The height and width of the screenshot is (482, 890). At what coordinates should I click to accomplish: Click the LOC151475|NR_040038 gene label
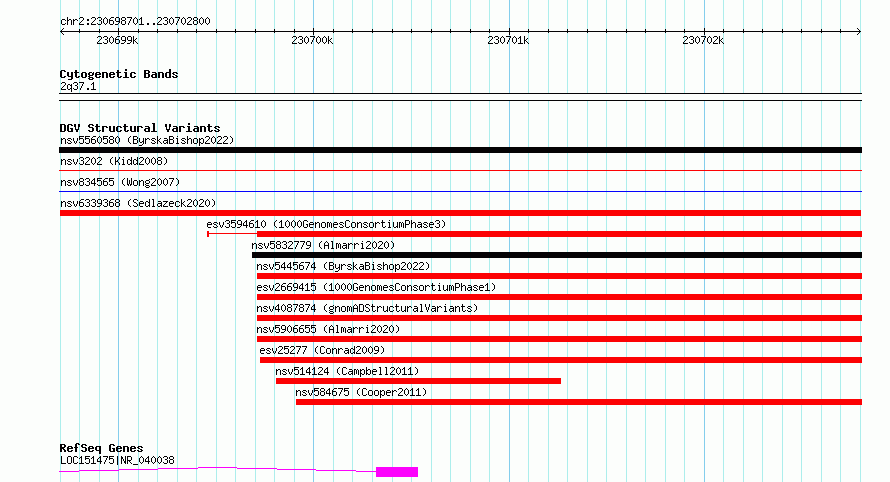click(117, 460)
